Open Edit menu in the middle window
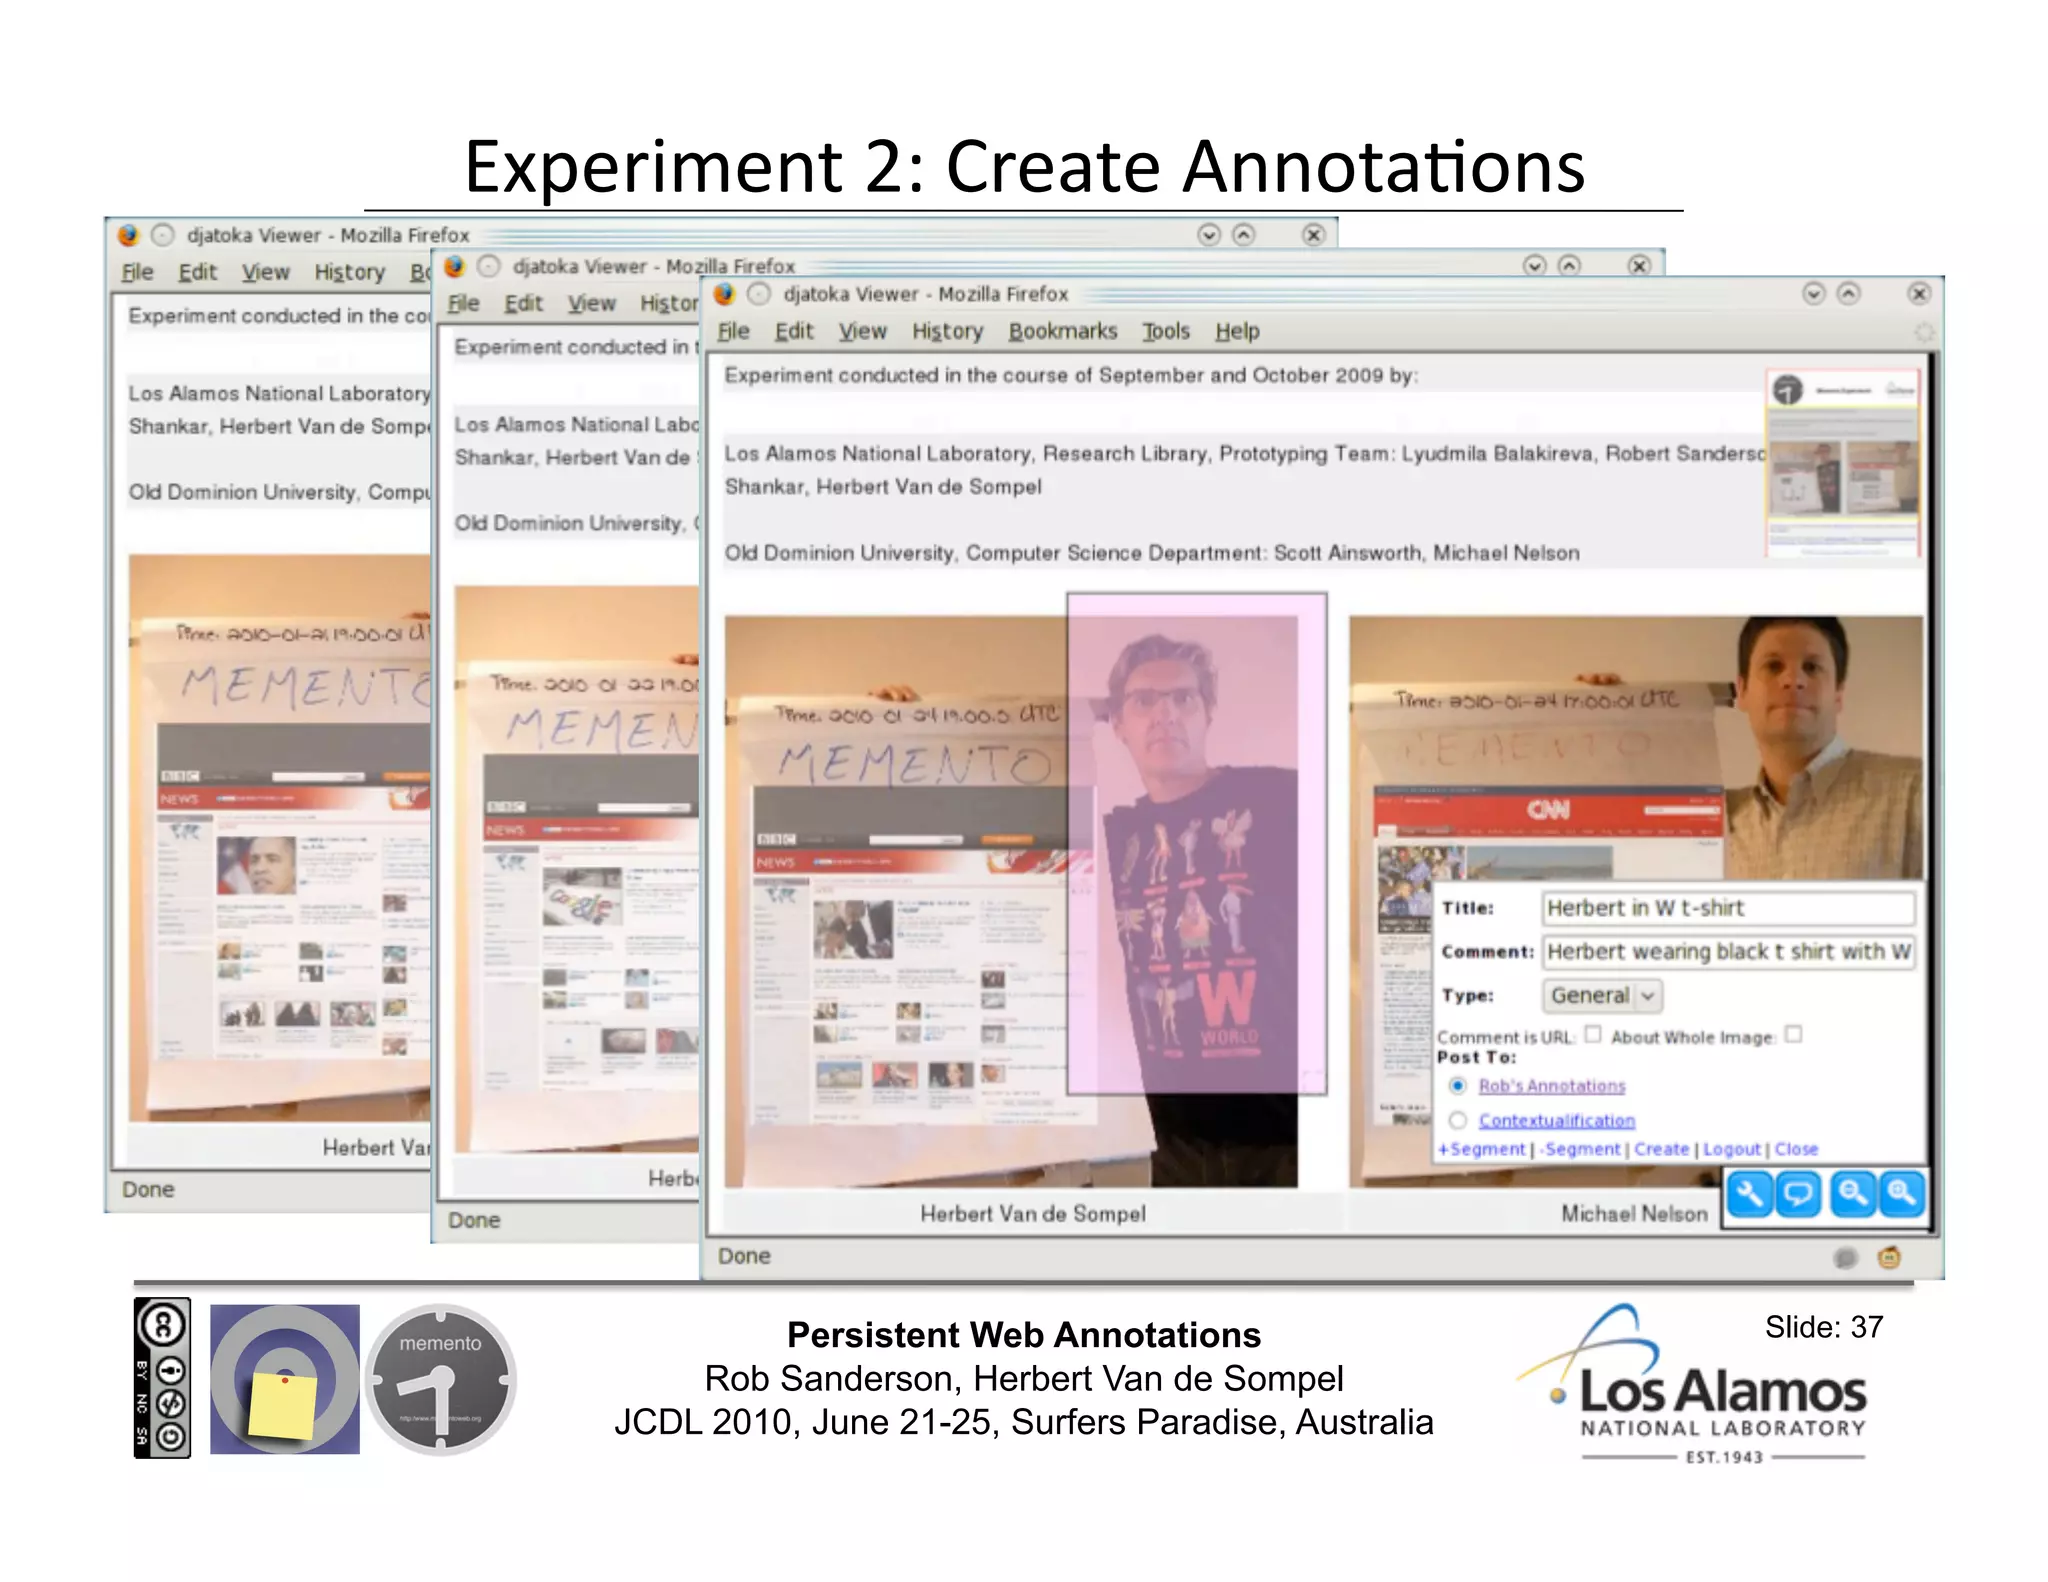This screenshot has width=2048, height=1582. tap(523, 304)
